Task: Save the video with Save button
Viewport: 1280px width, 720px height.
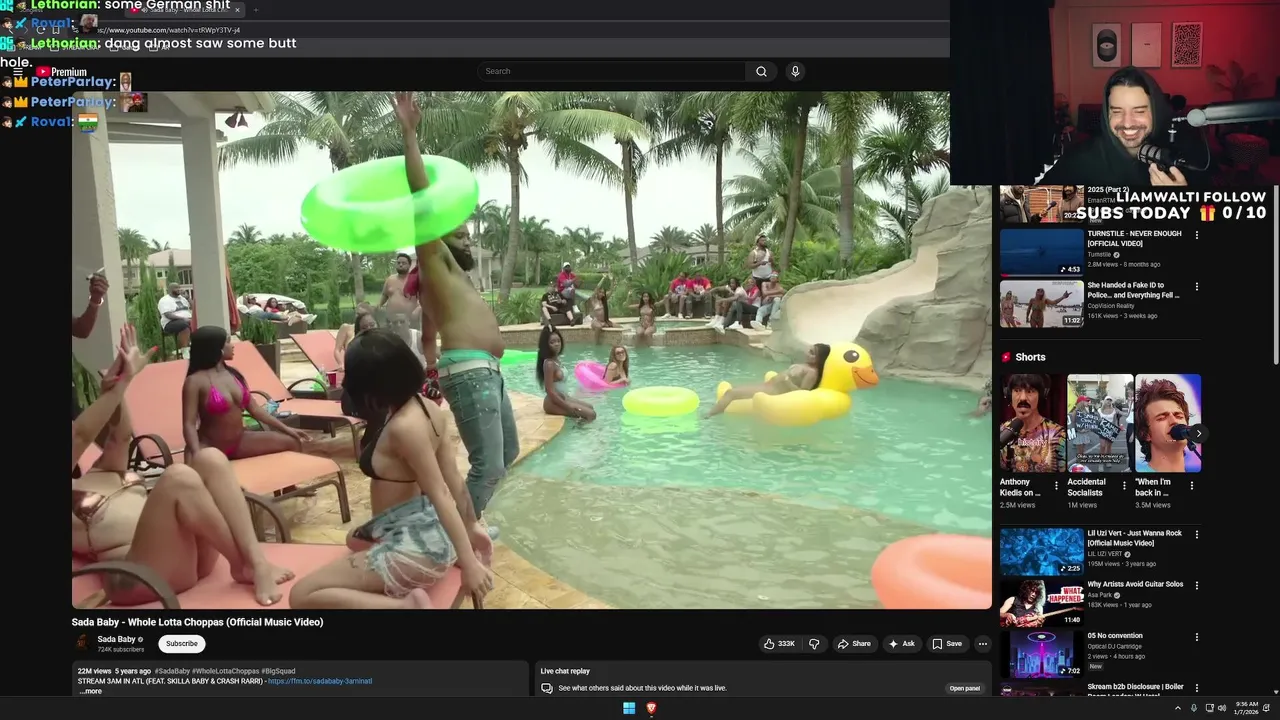Action: coord(946,644)
